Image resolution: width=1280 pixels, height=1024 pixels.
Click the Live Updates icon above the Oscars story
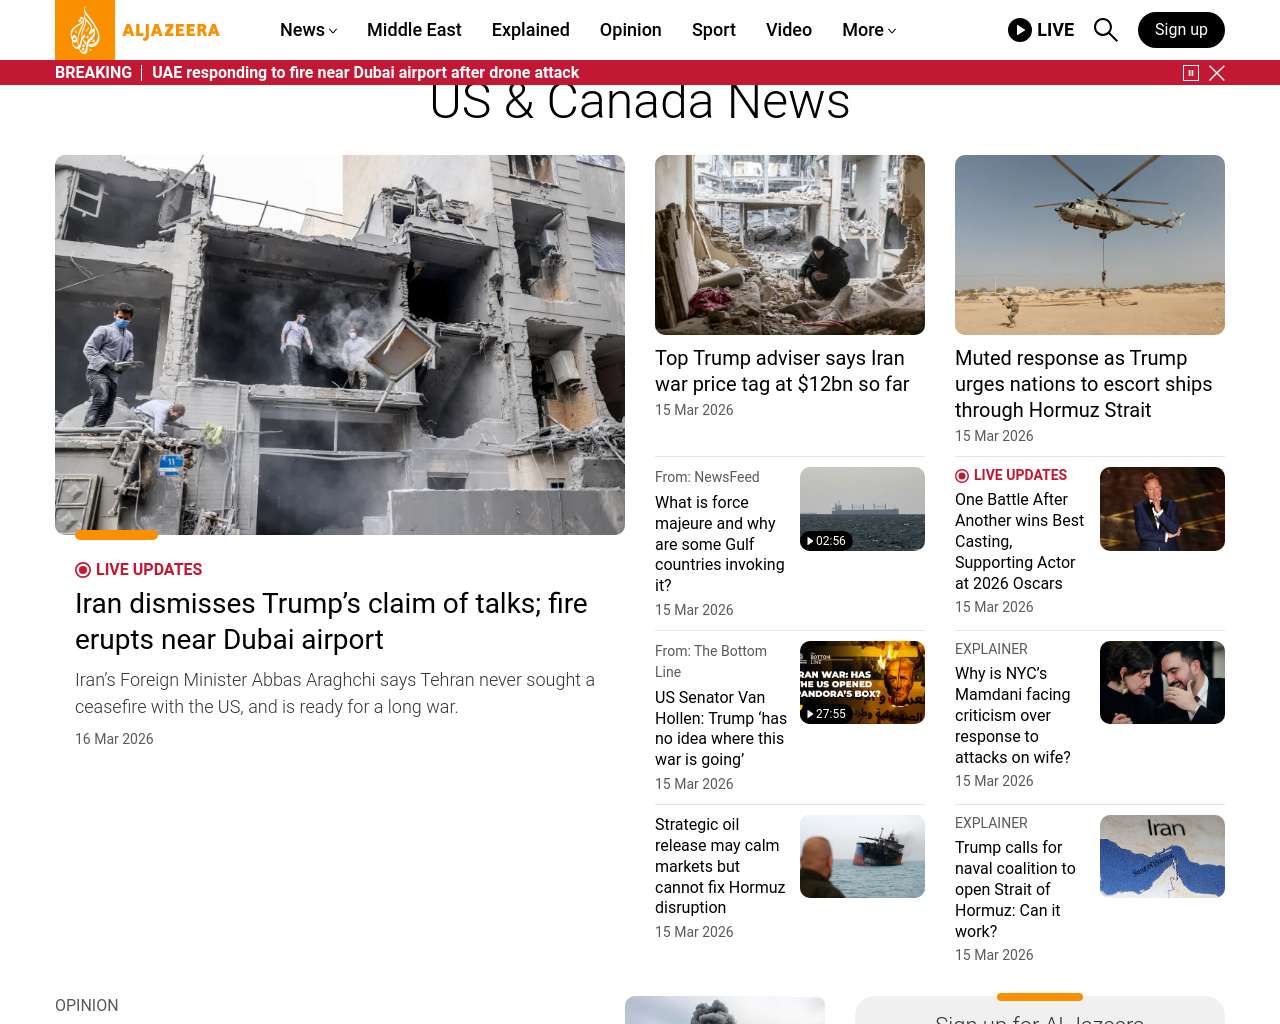pyautogui.click(x=962, y=476)
